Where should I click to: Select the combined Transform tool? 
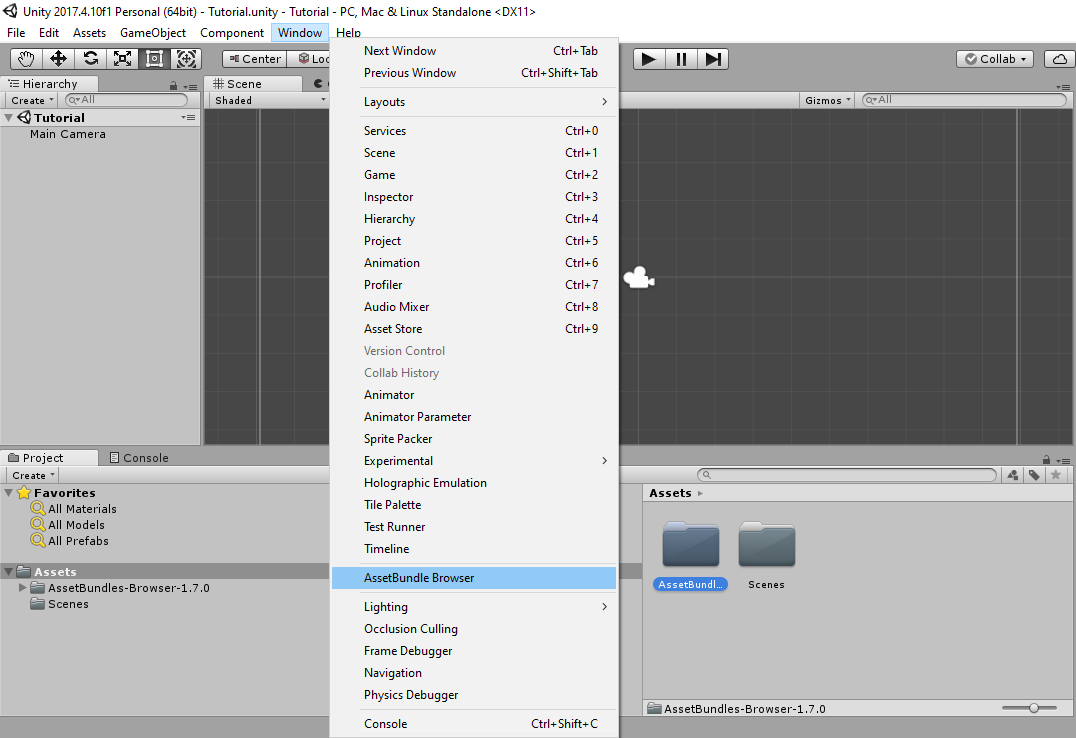[x=186, y=59]
